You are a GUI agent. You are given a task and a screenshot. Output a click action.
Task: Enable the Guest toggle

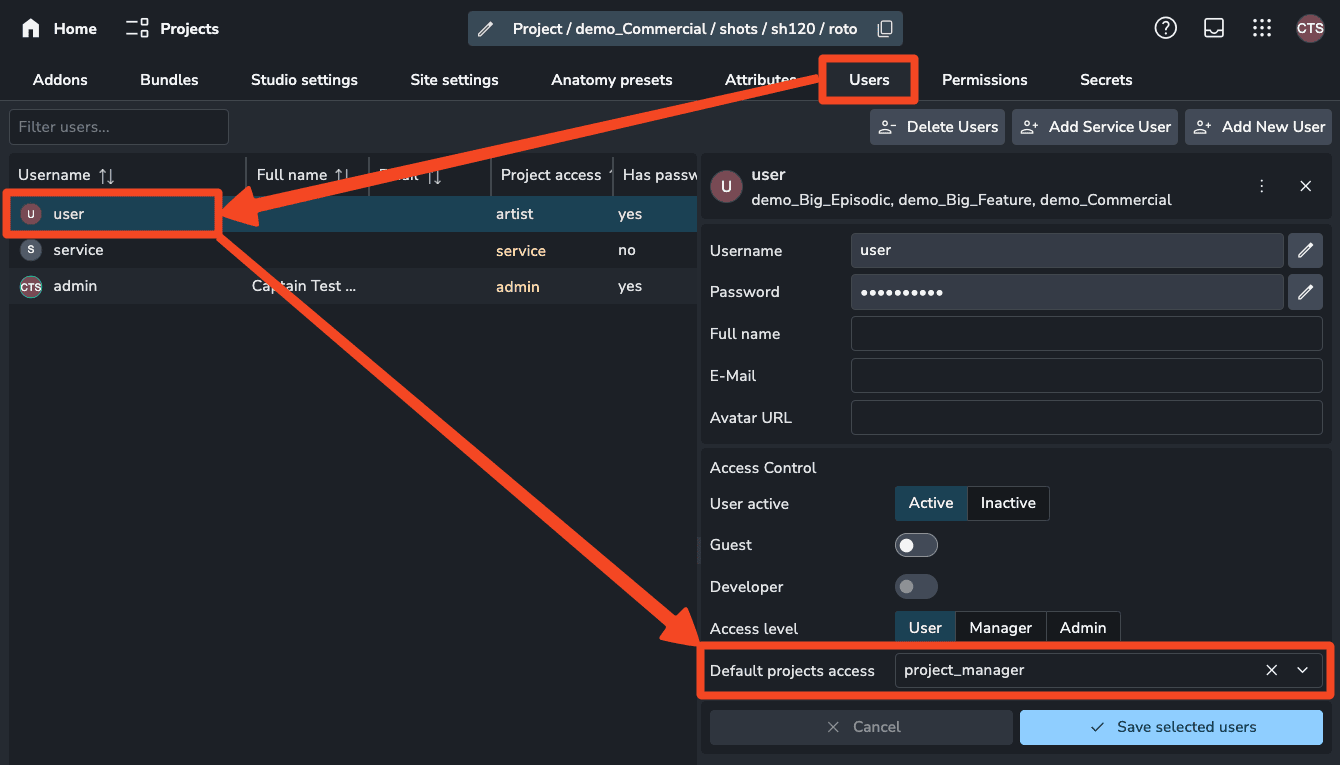(x=916, y=545)
